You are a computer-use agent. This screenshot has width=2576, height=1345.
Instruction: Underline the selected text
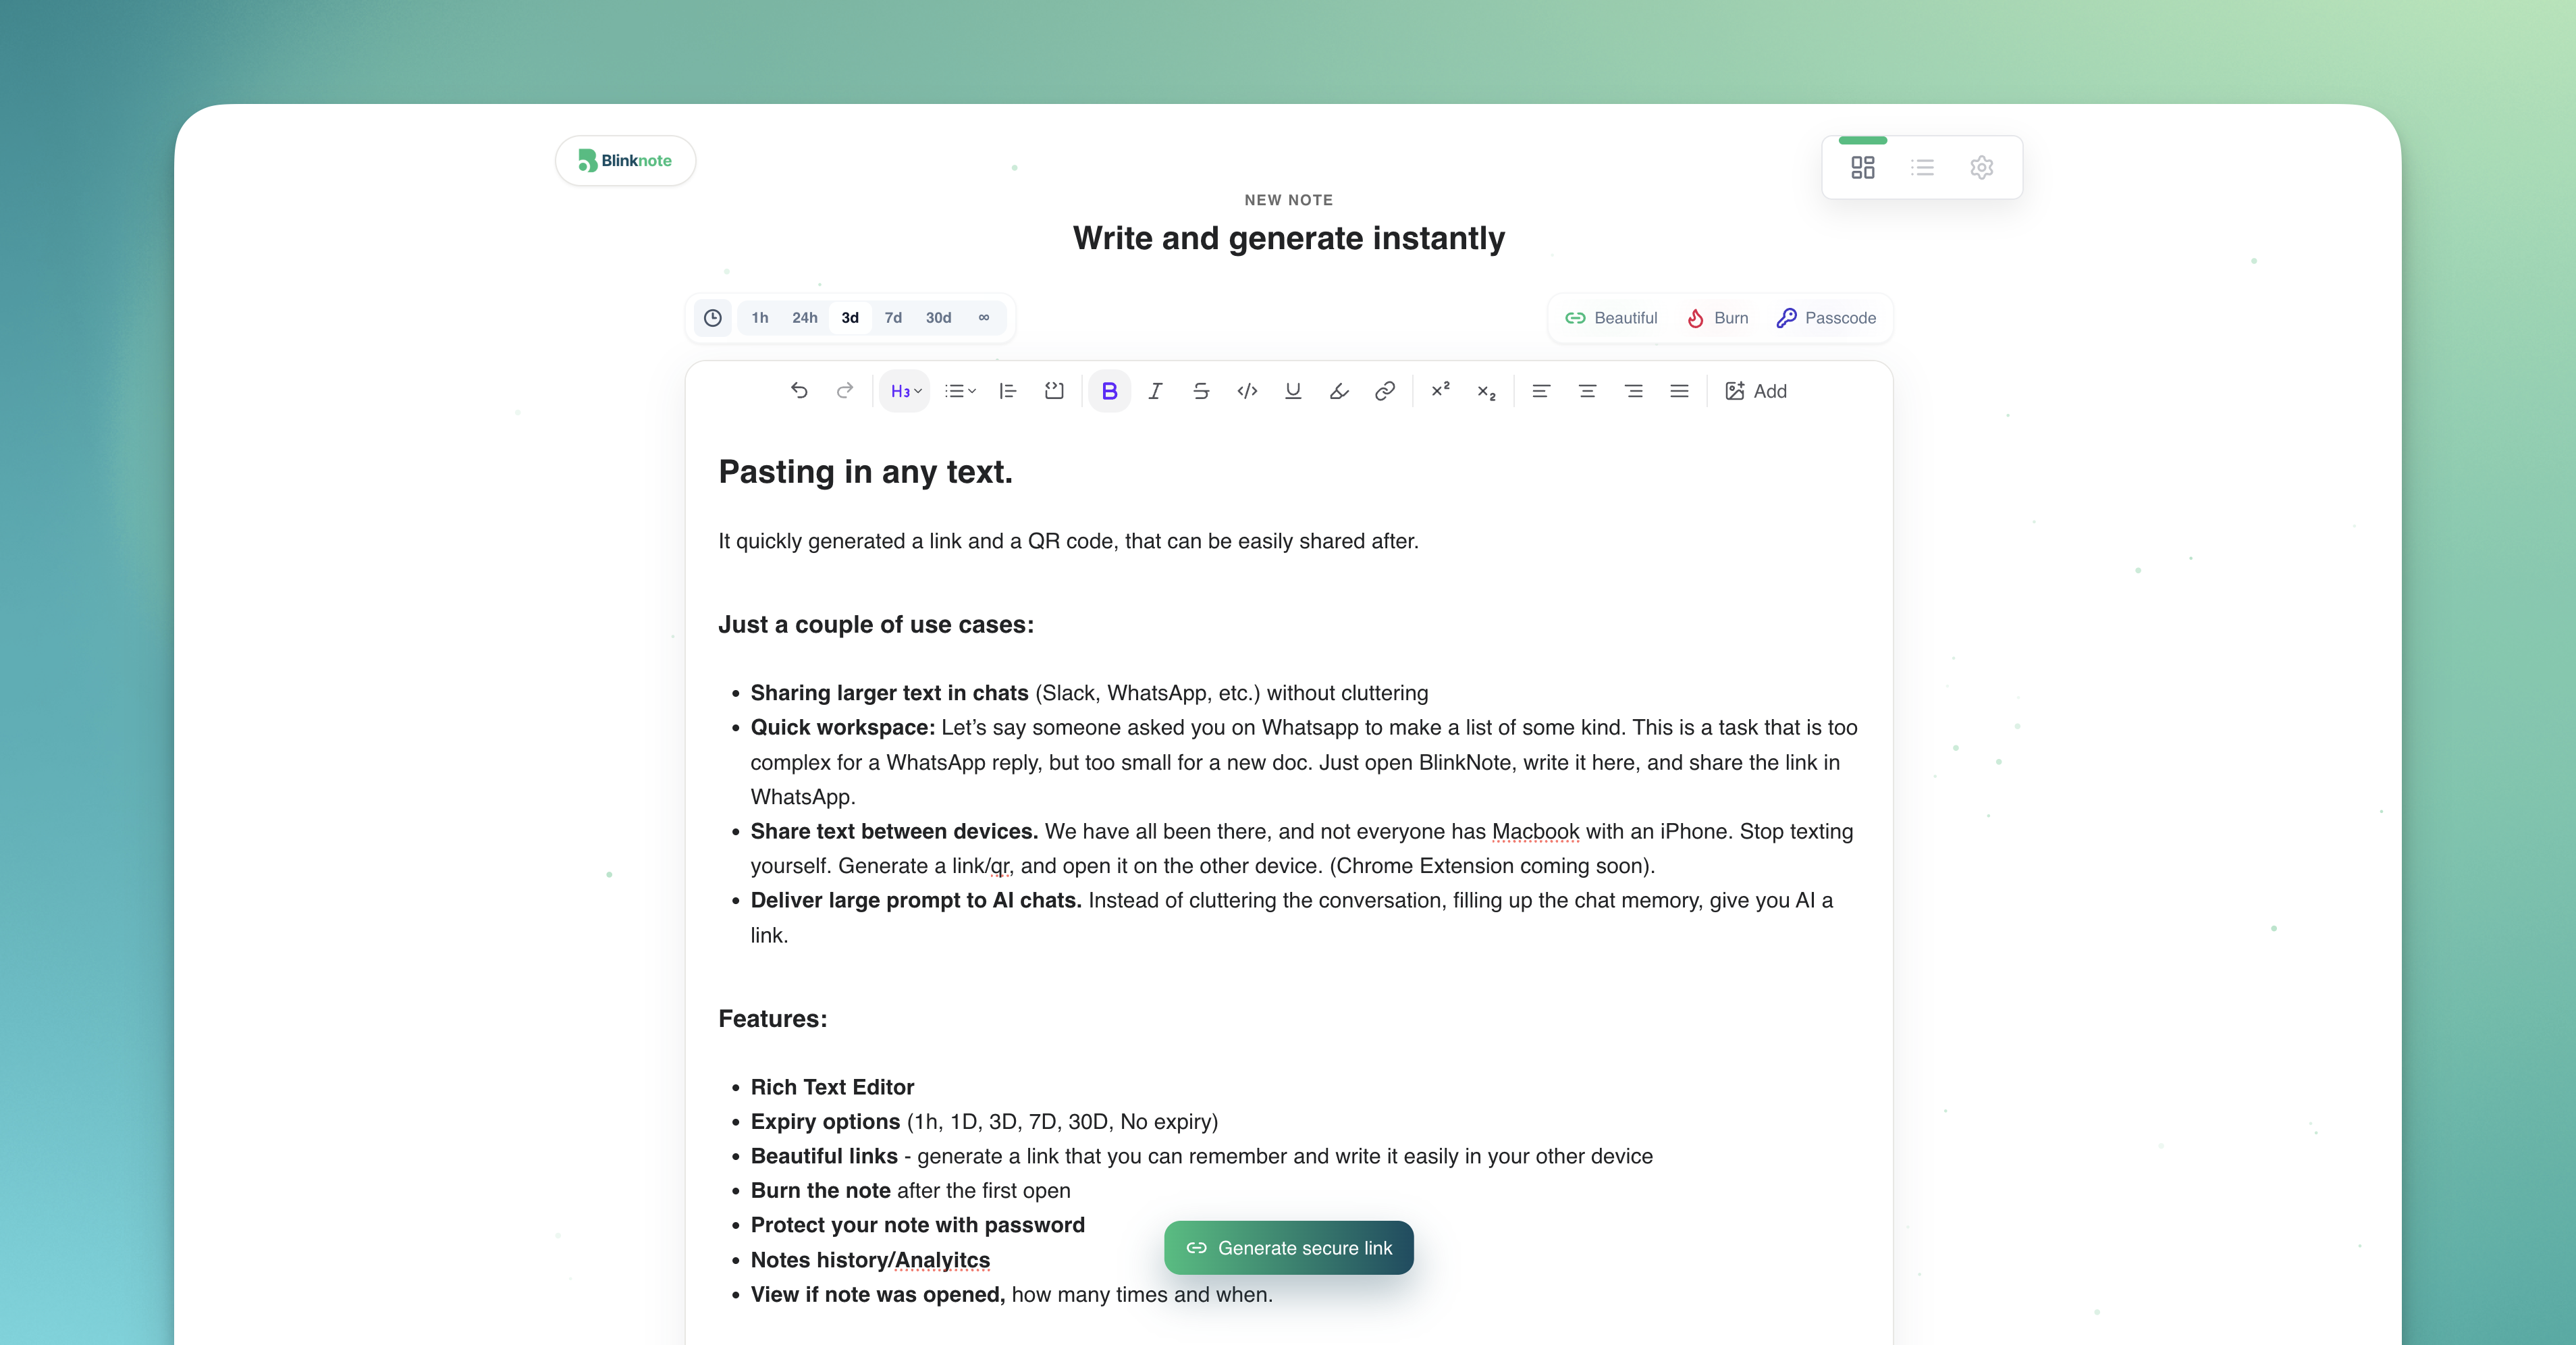click(x=1293, y=391)
